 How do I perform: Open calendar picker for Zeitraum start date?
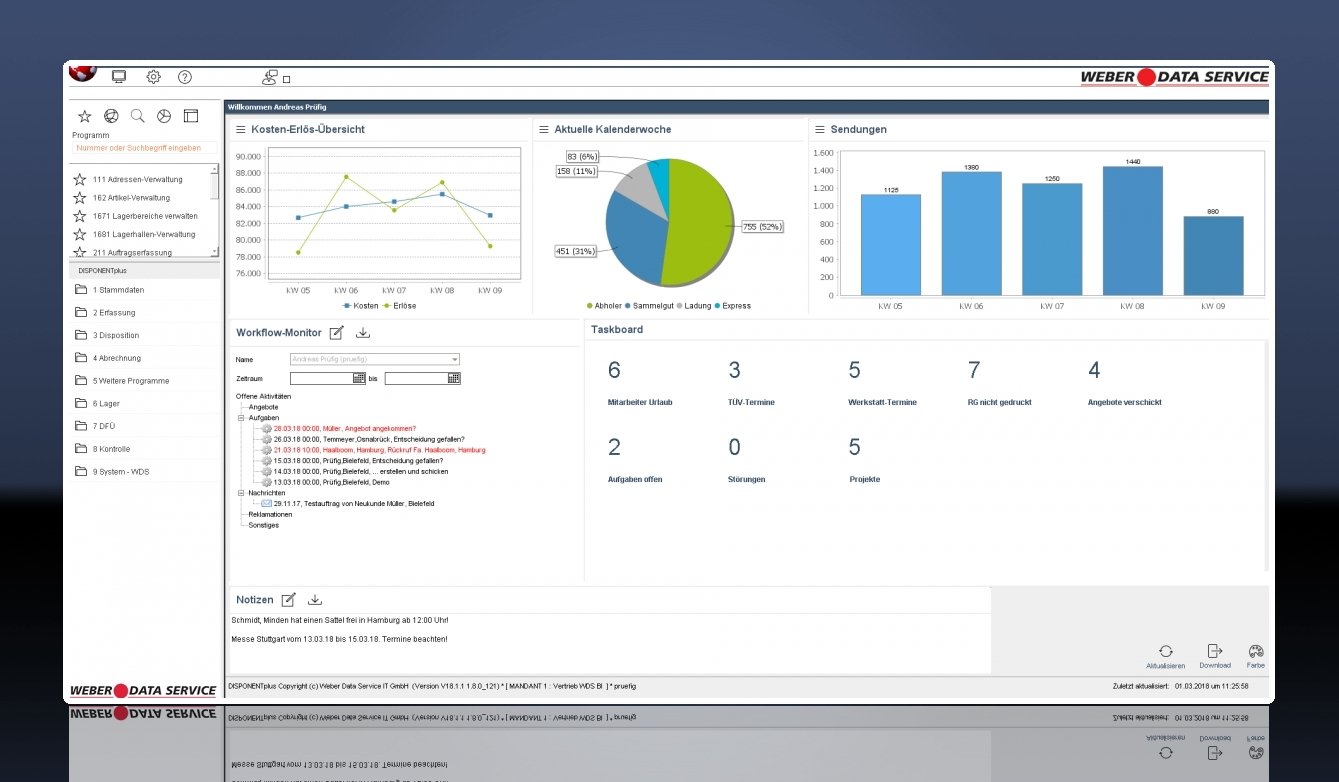360,379
